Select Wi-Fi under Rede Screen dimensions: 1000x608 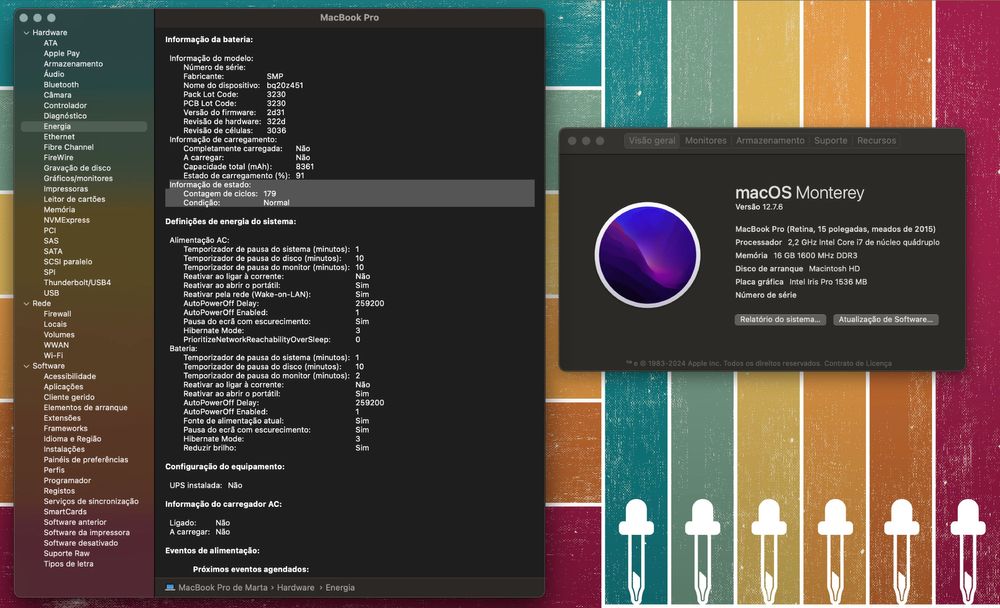(53, 355)
